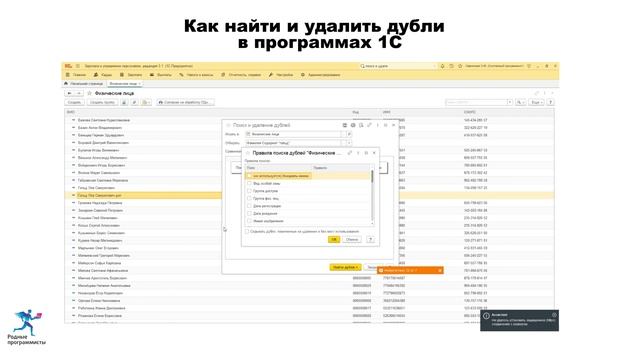Viewport: 640px width, 360px height.
Task: Click the find magnifier button near the search field
Action: pos(520,102)
